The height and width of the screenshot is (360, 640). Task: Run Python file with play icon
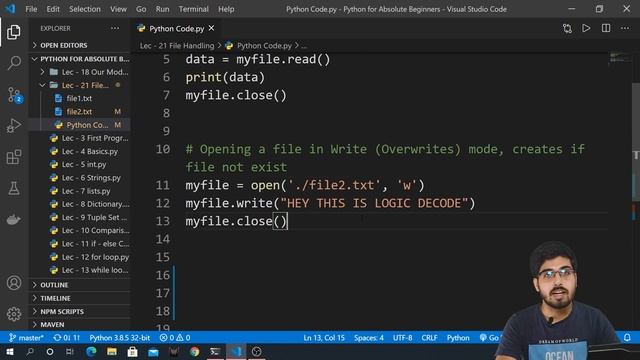586,28
